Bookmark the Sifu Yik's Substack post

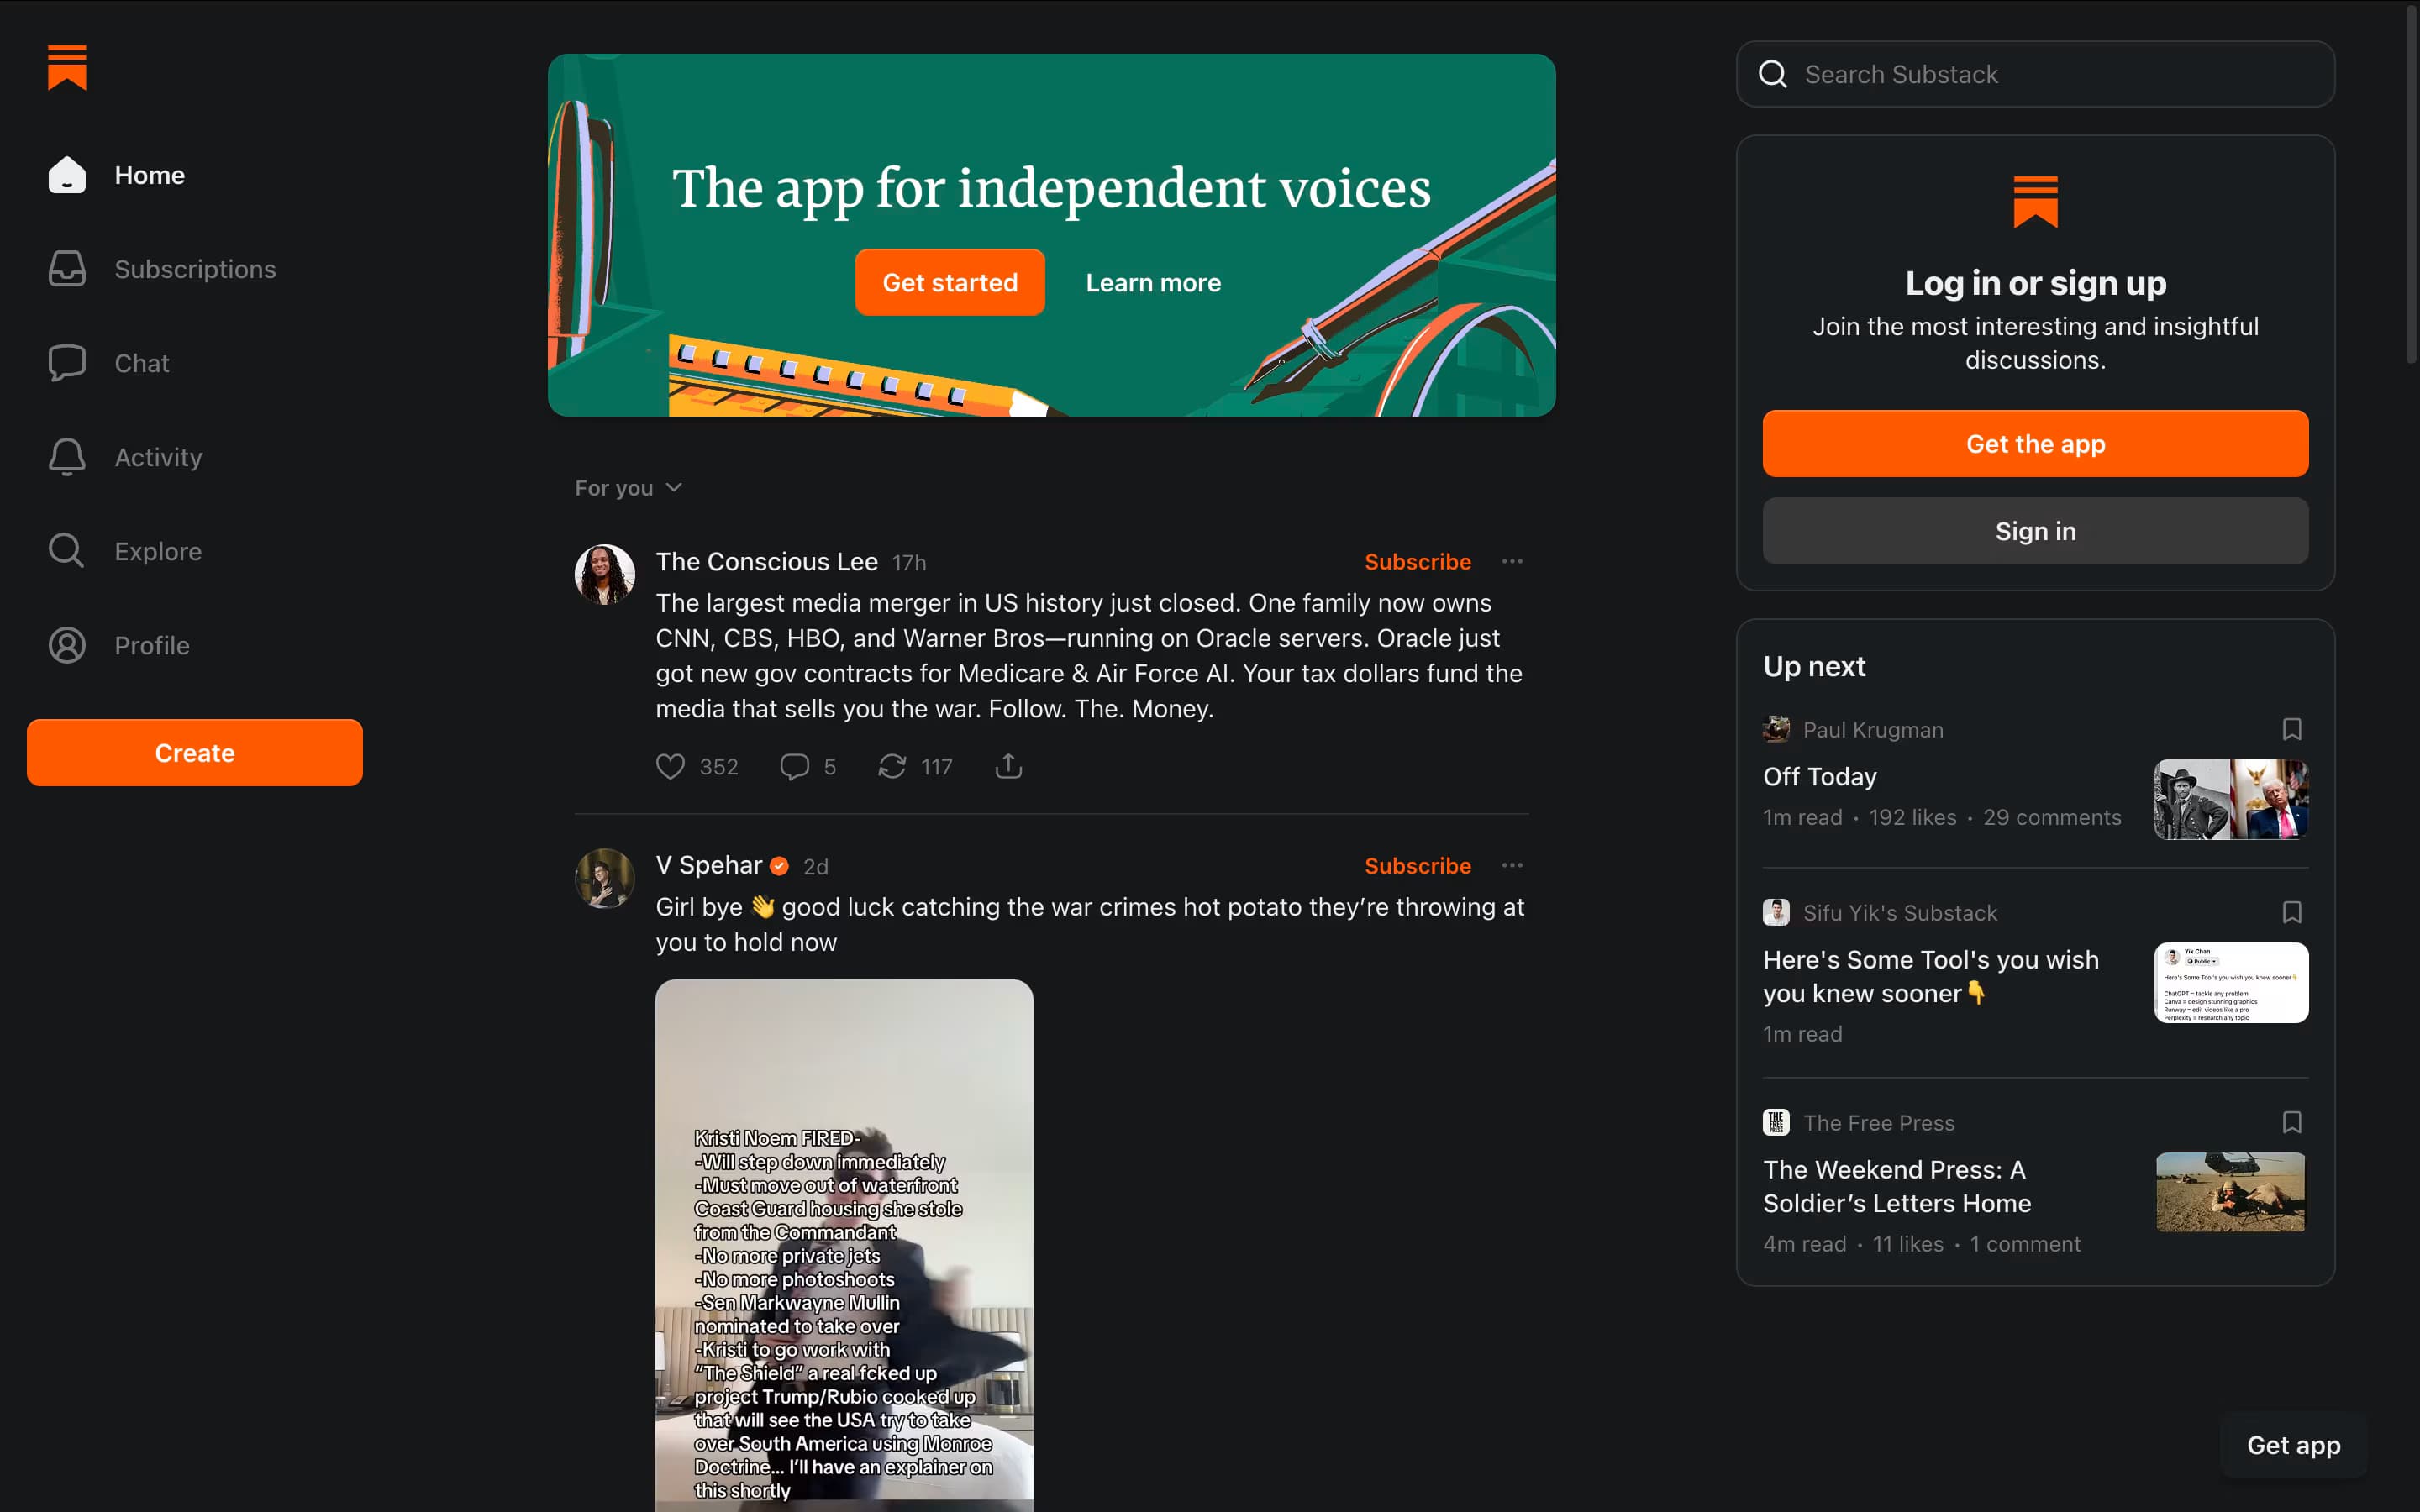(2291, 912)
